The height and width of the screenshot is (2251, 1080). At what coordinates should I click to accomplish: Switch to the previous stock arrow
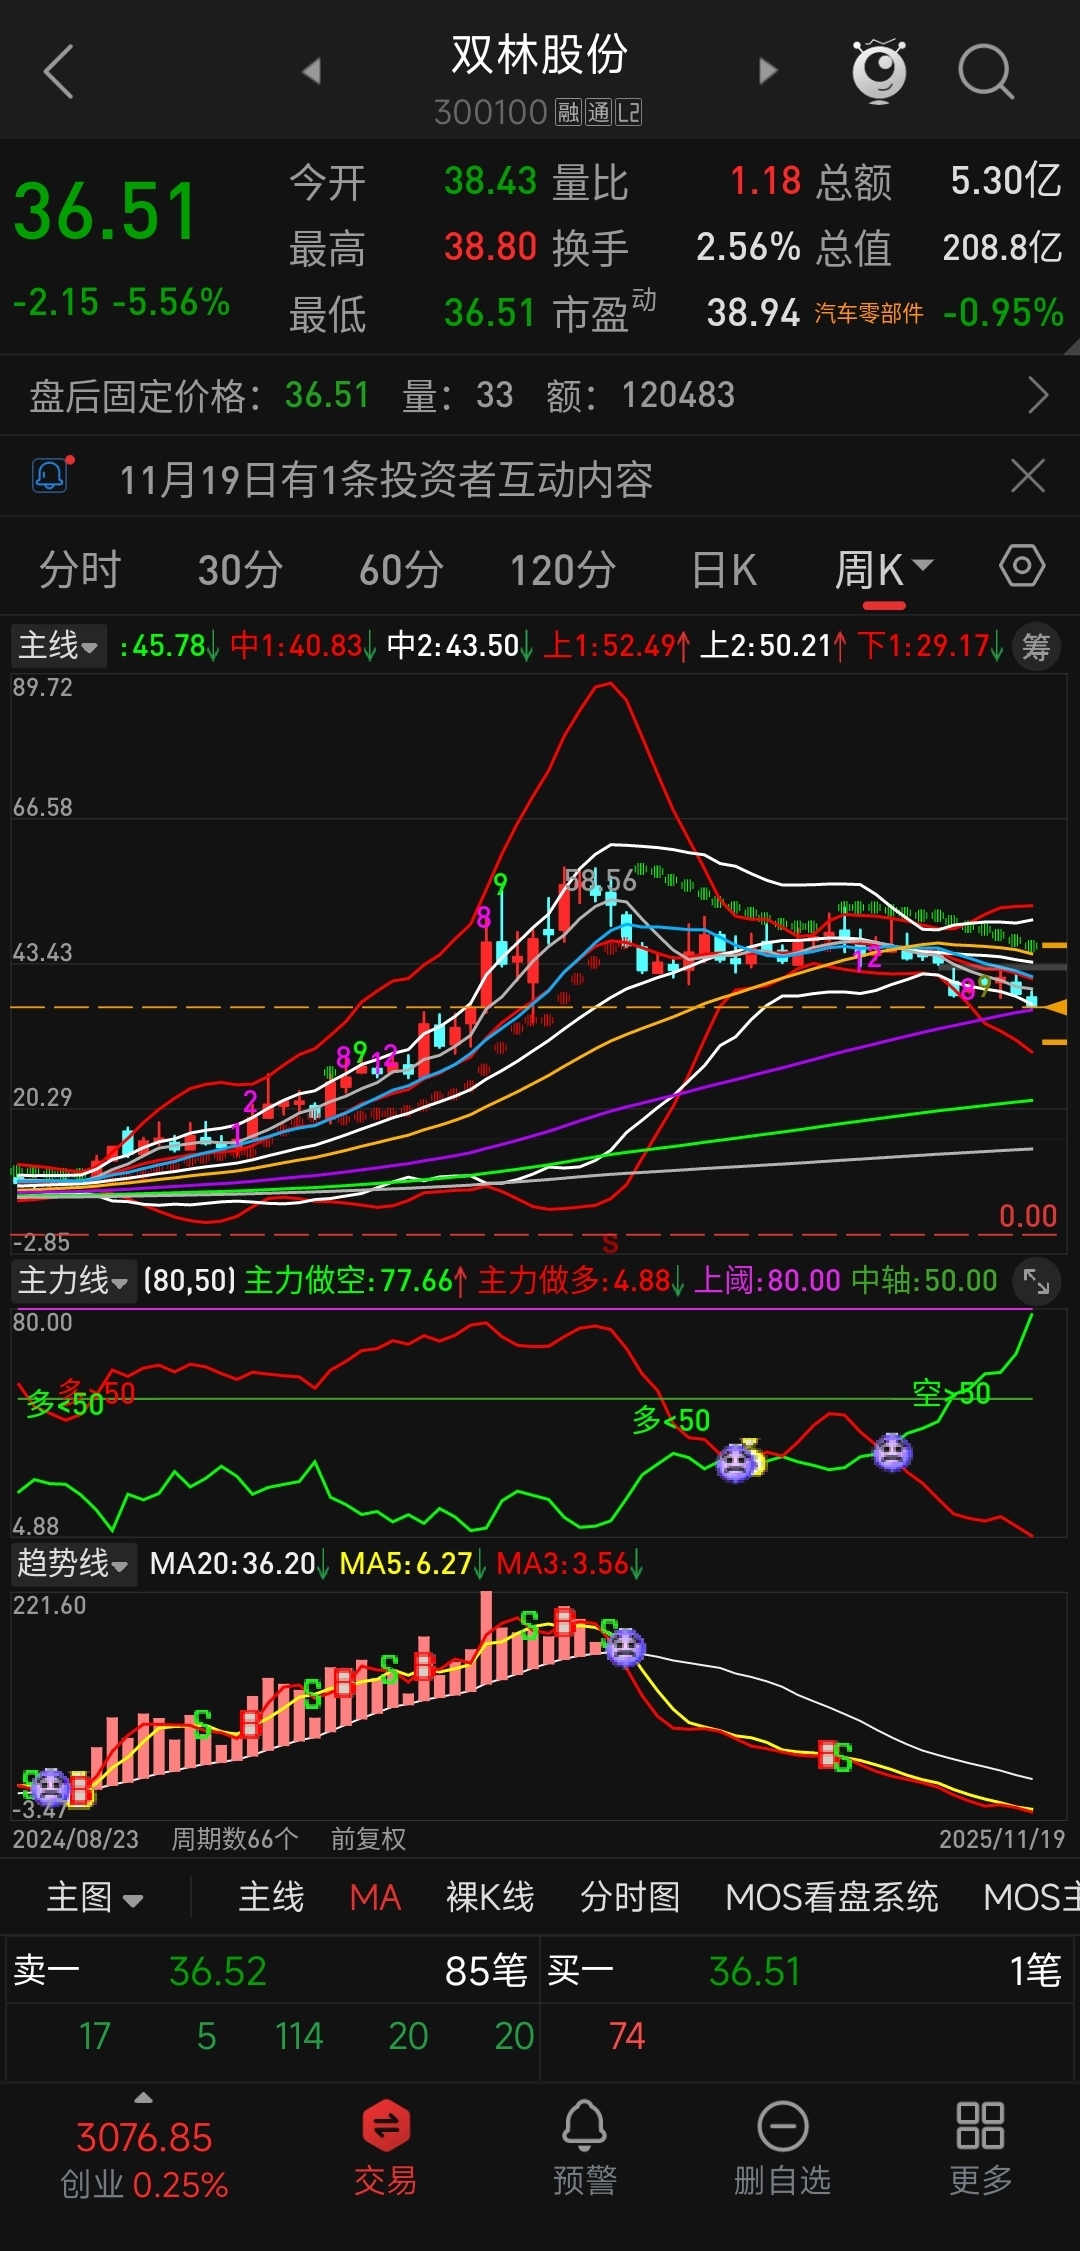(311, 71)
